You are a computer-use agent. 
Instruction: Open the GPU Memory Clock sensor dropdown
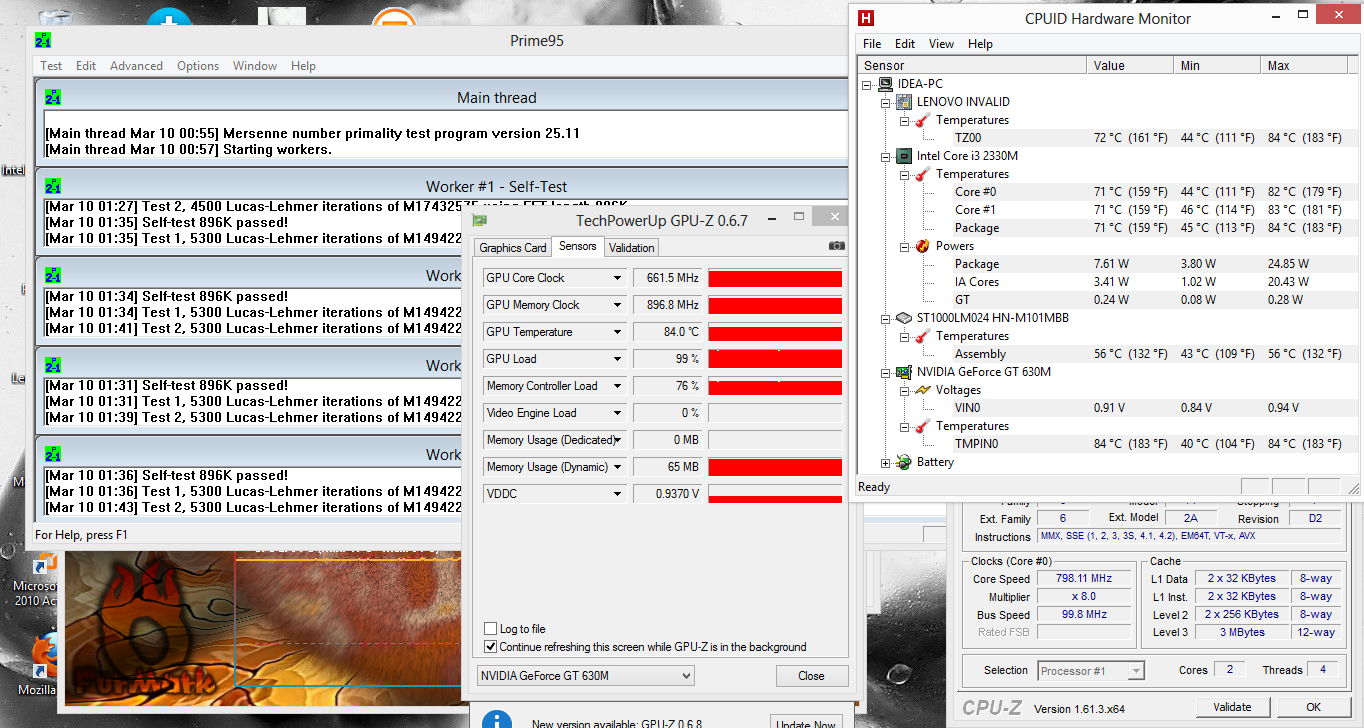tap(618, 305)
